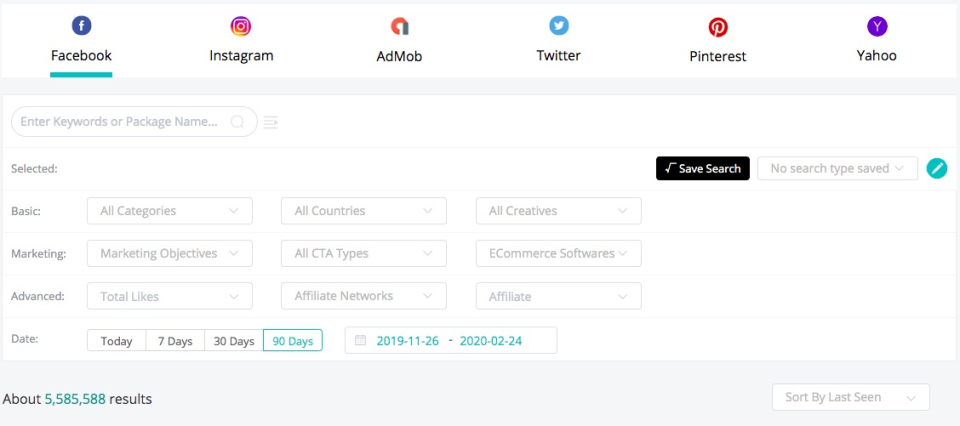
Task: Select the 30 Days date filter
Action: pyautogui.click(x=234, y=341)
